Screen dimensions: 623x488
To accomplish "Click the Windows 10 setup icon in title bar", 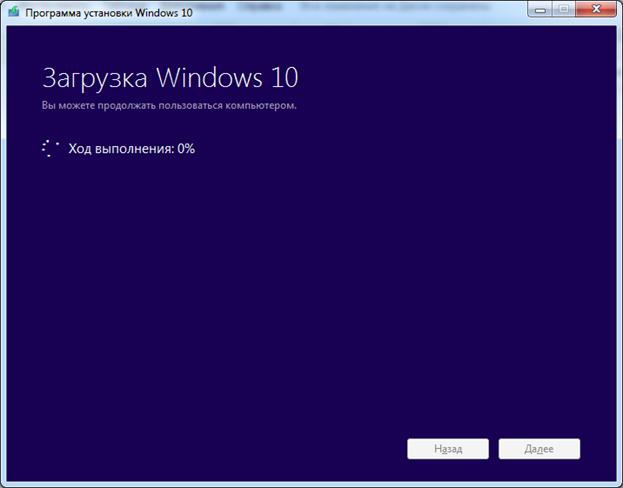I will [x=13, y=13].
